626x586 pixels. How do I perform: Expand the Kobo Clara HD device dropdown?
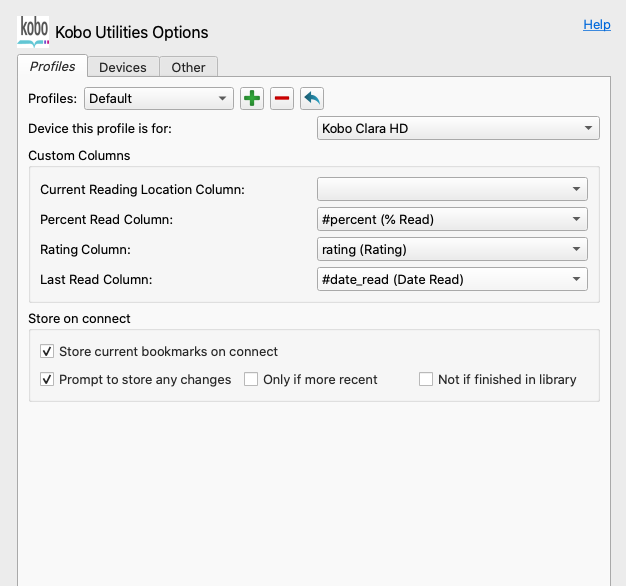pyautogui.click(x=458, y=129)
